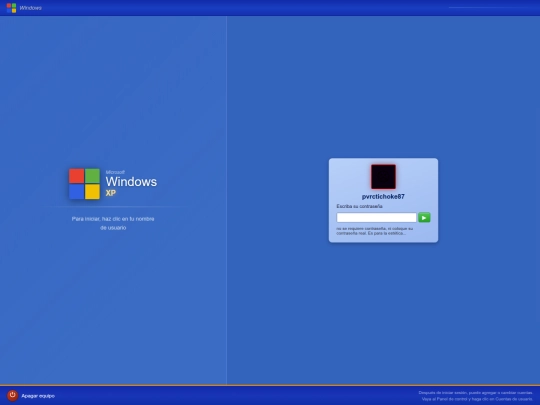Click the username pvrctichoke87
This screenshot has height=405, width=540.
click(383, 197)
